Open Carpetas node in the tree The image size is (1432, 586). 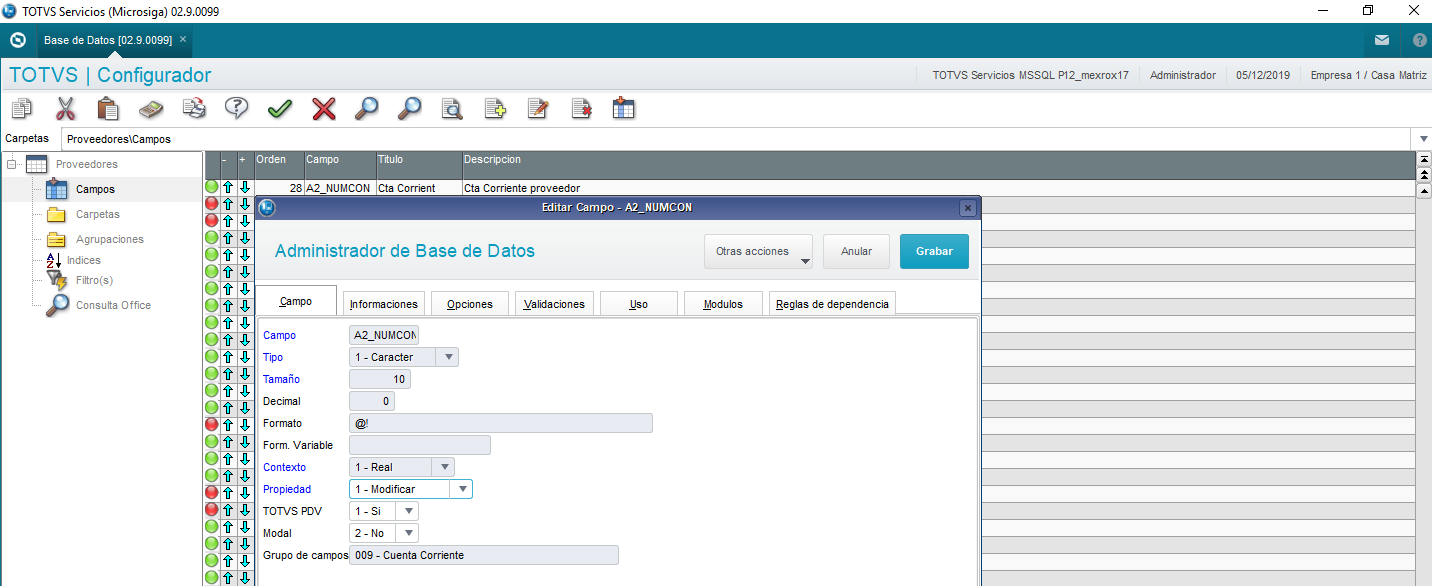coord(97,214)
